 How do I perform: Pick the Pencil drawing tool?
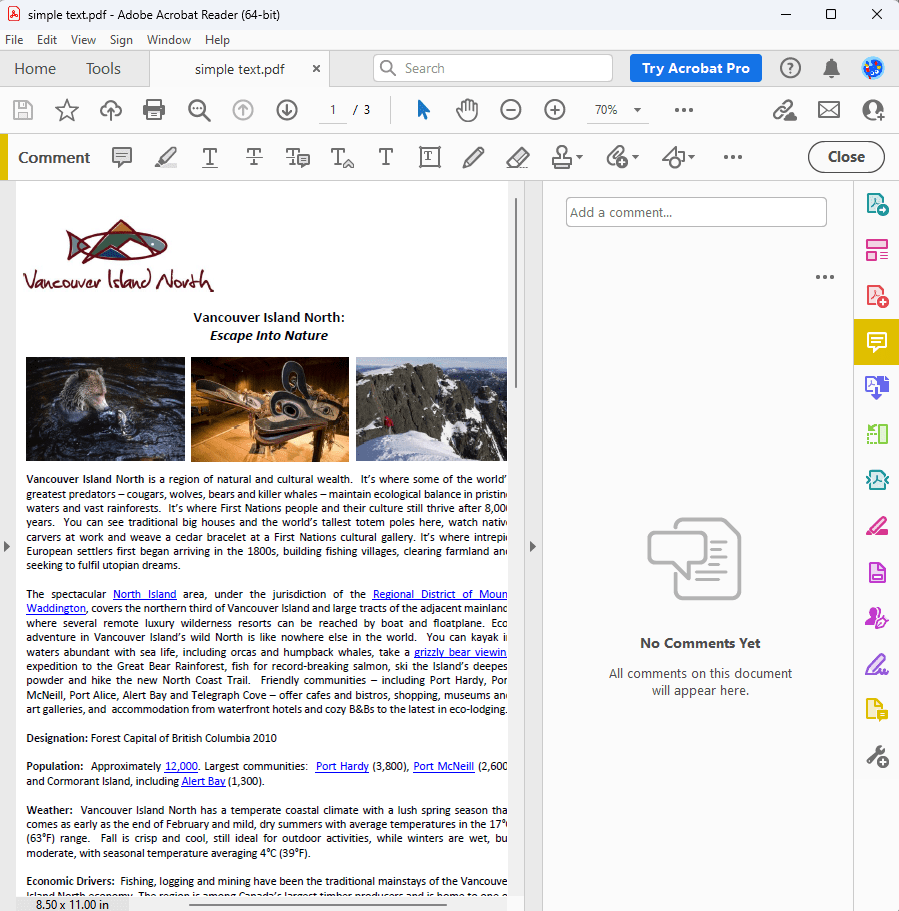point(473,157)
